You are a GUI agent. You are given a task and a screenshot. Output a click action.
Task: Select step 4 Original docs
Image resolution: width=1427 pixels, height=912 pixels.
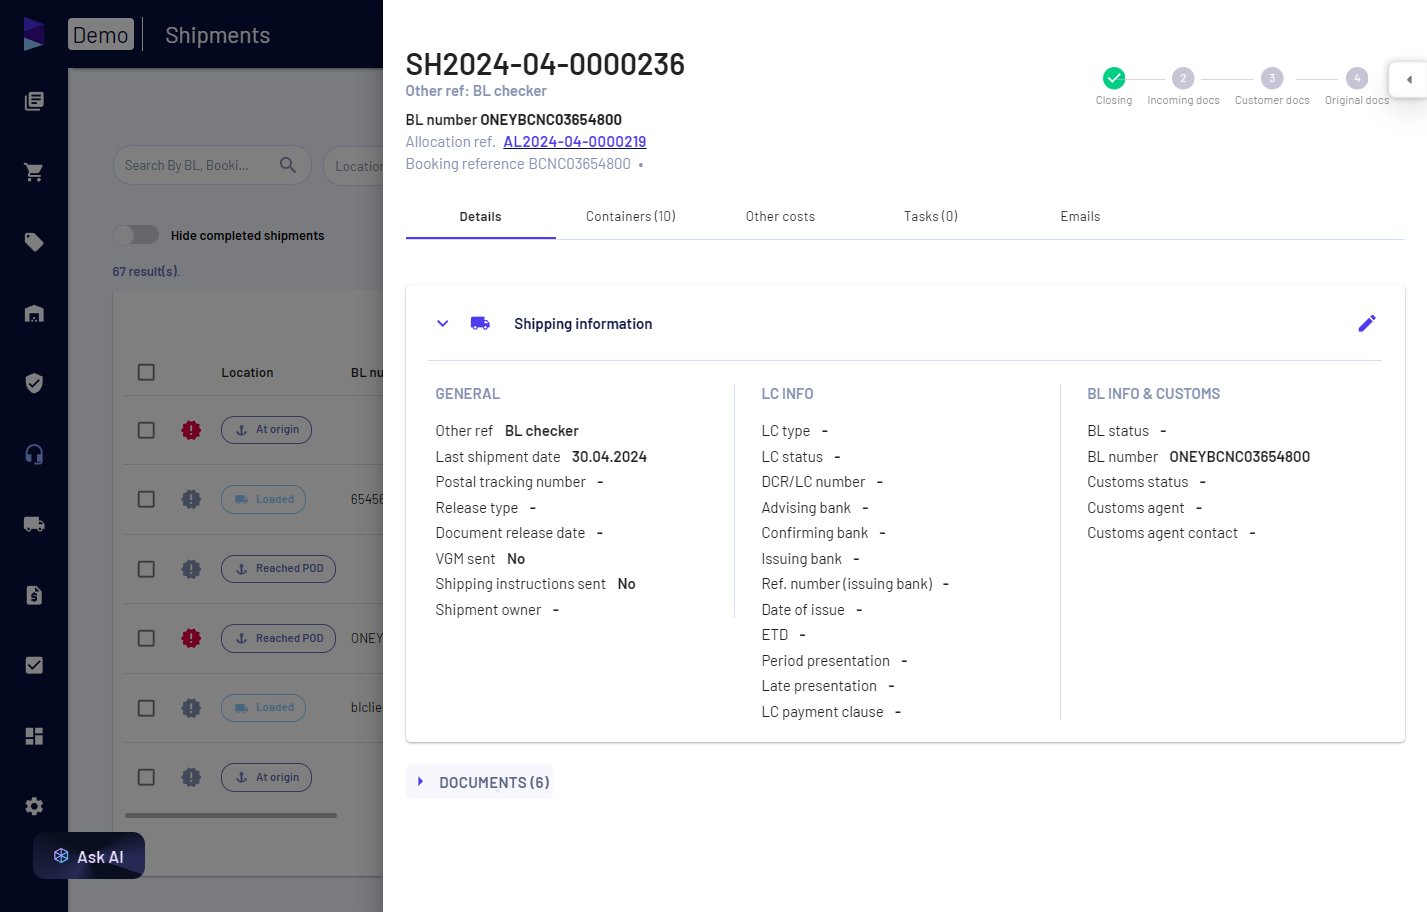tap(1357, 85)
